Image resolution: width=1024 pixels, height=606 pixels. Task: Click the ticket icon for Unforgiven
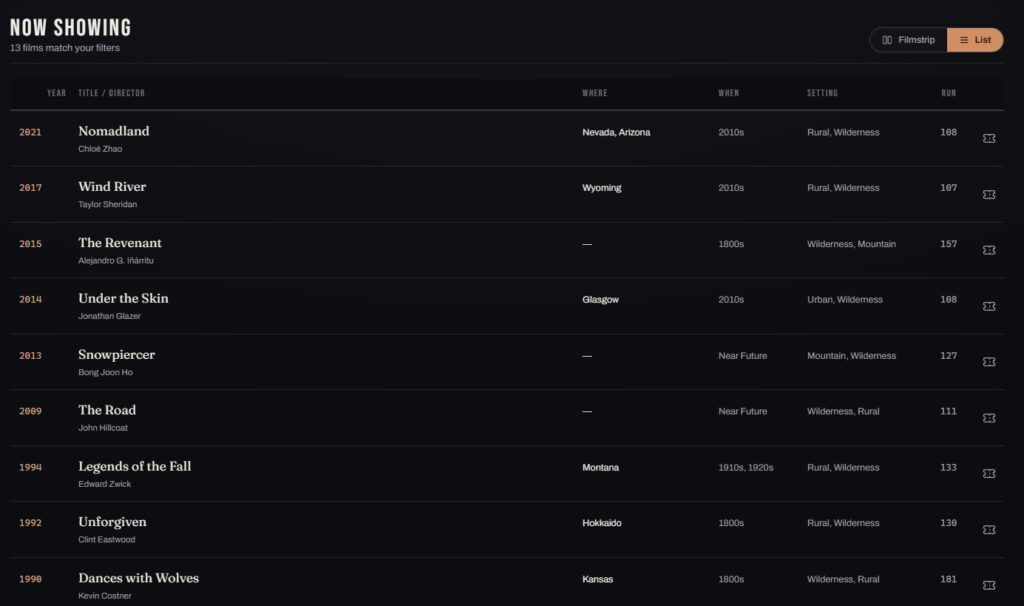(x=989, y=530)
